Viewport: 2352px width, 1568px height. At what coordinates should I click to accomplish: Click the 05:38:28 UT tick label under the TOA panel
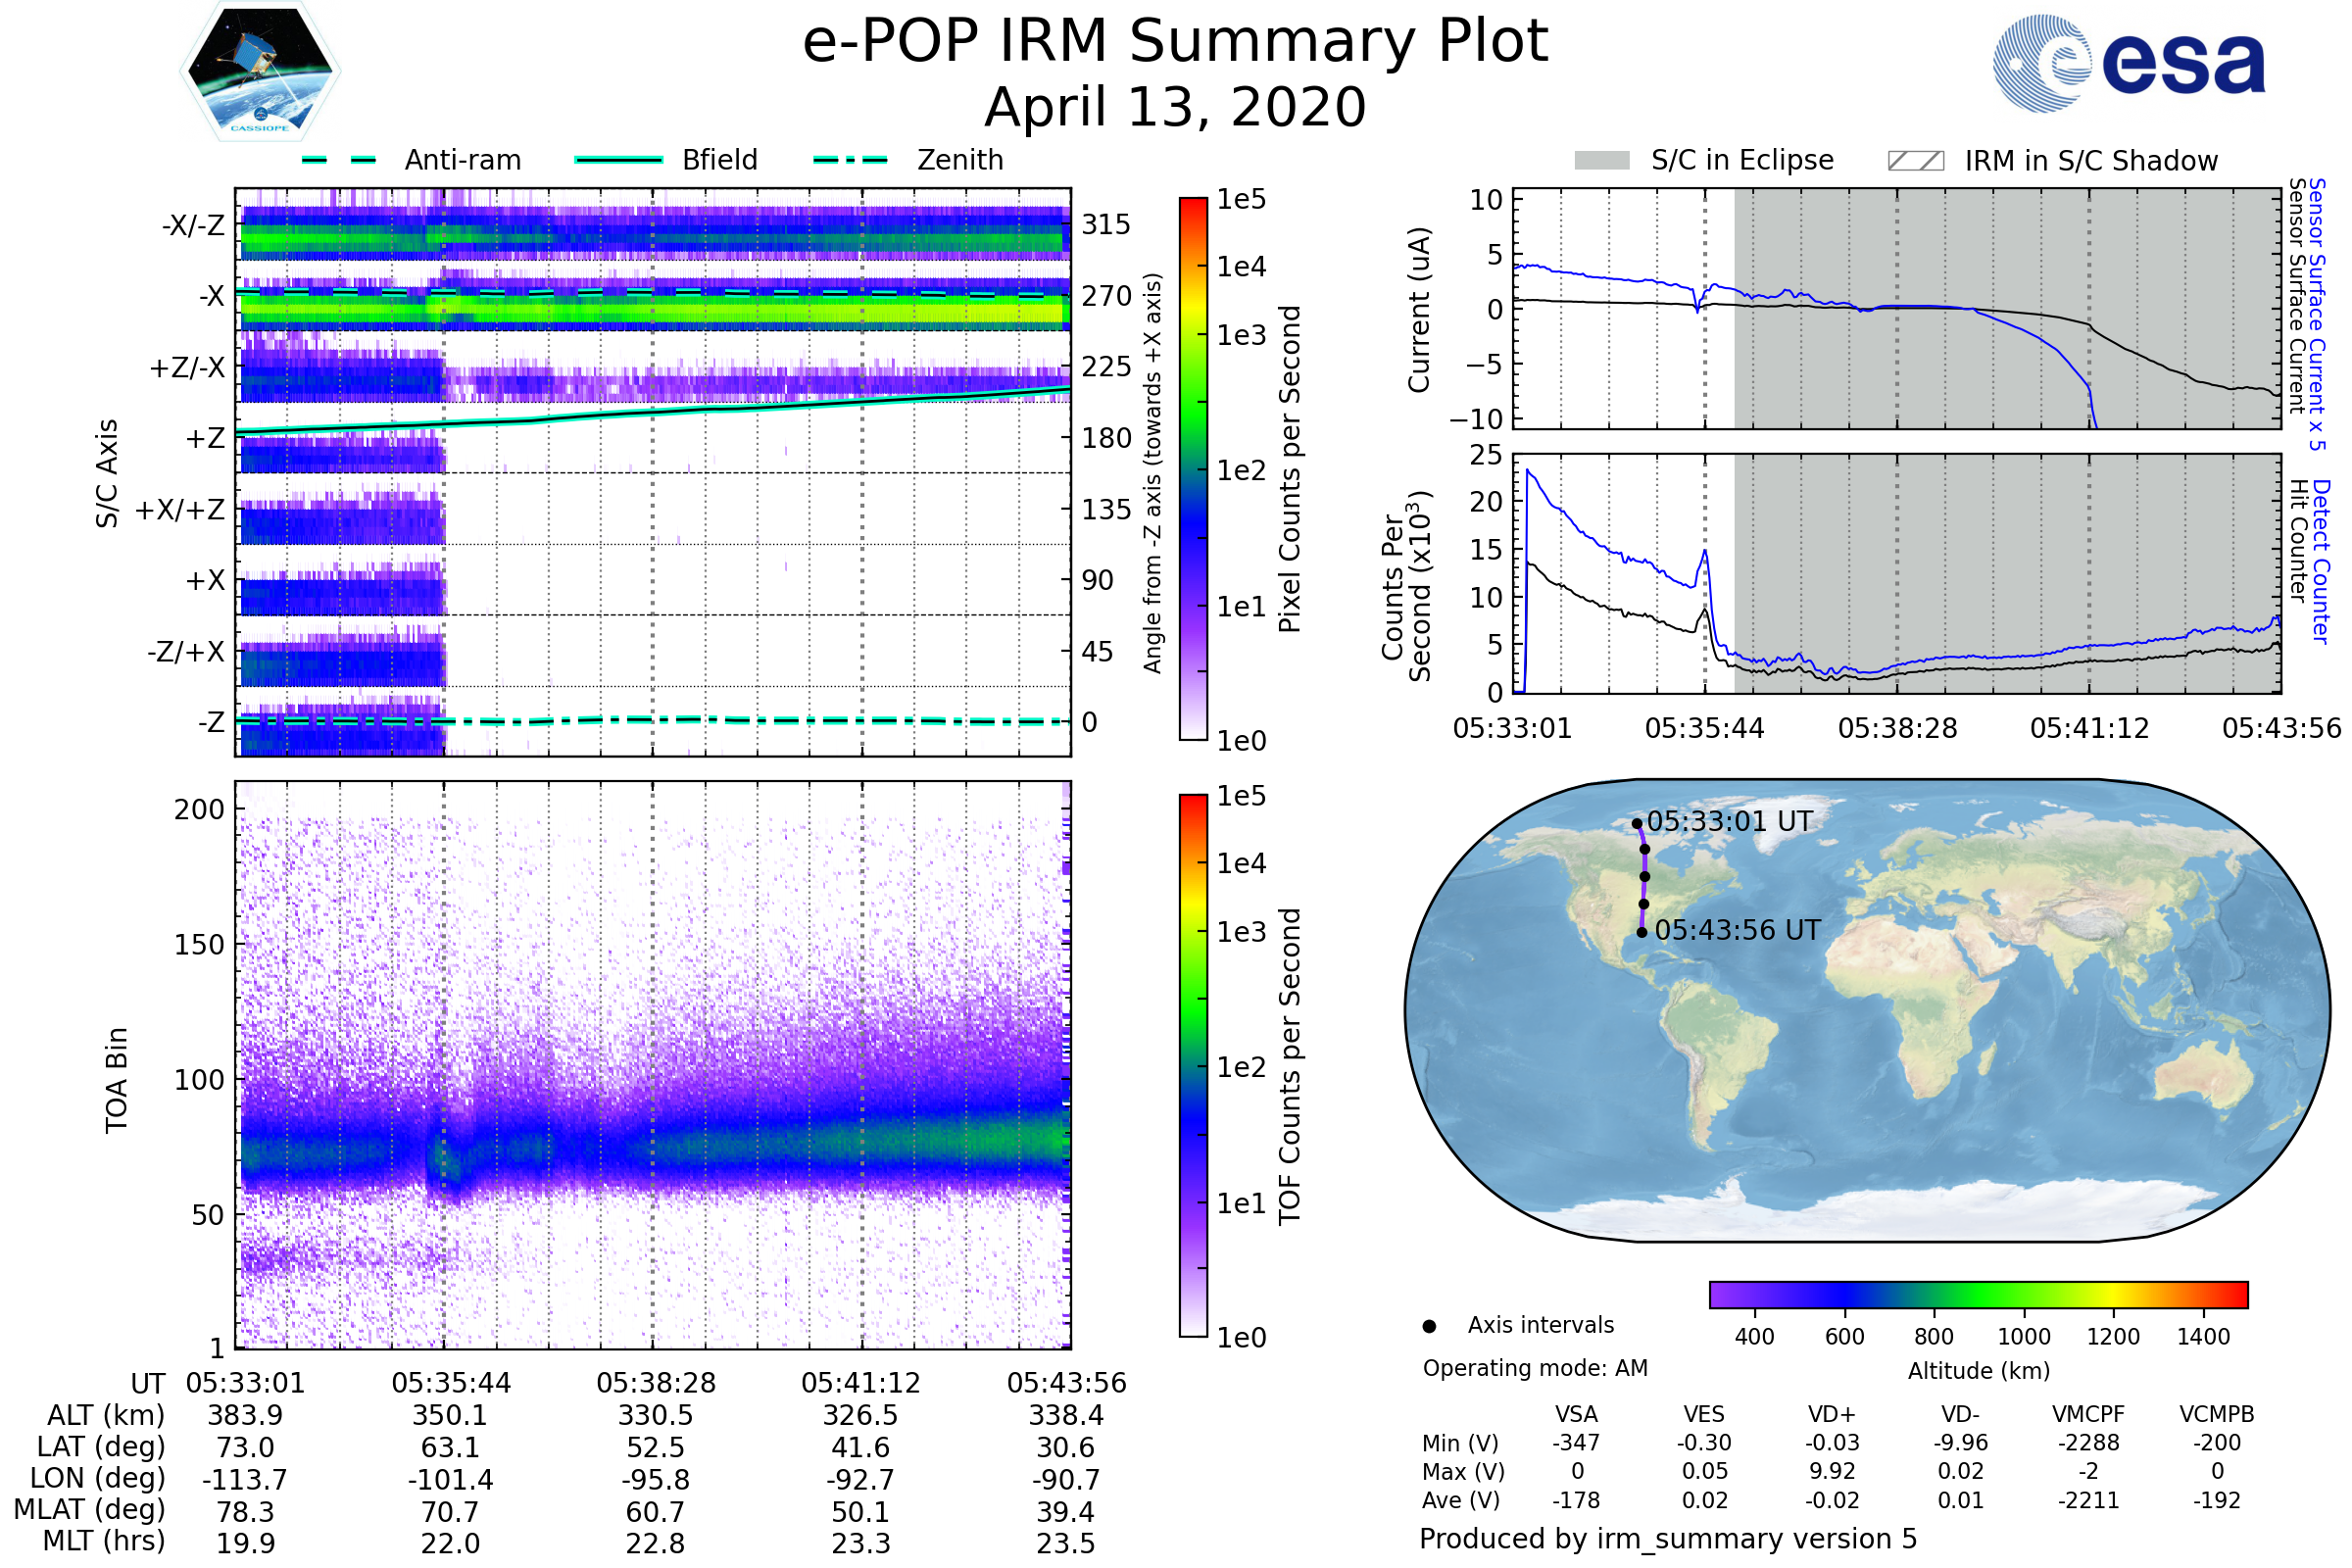pos(656,1383)
